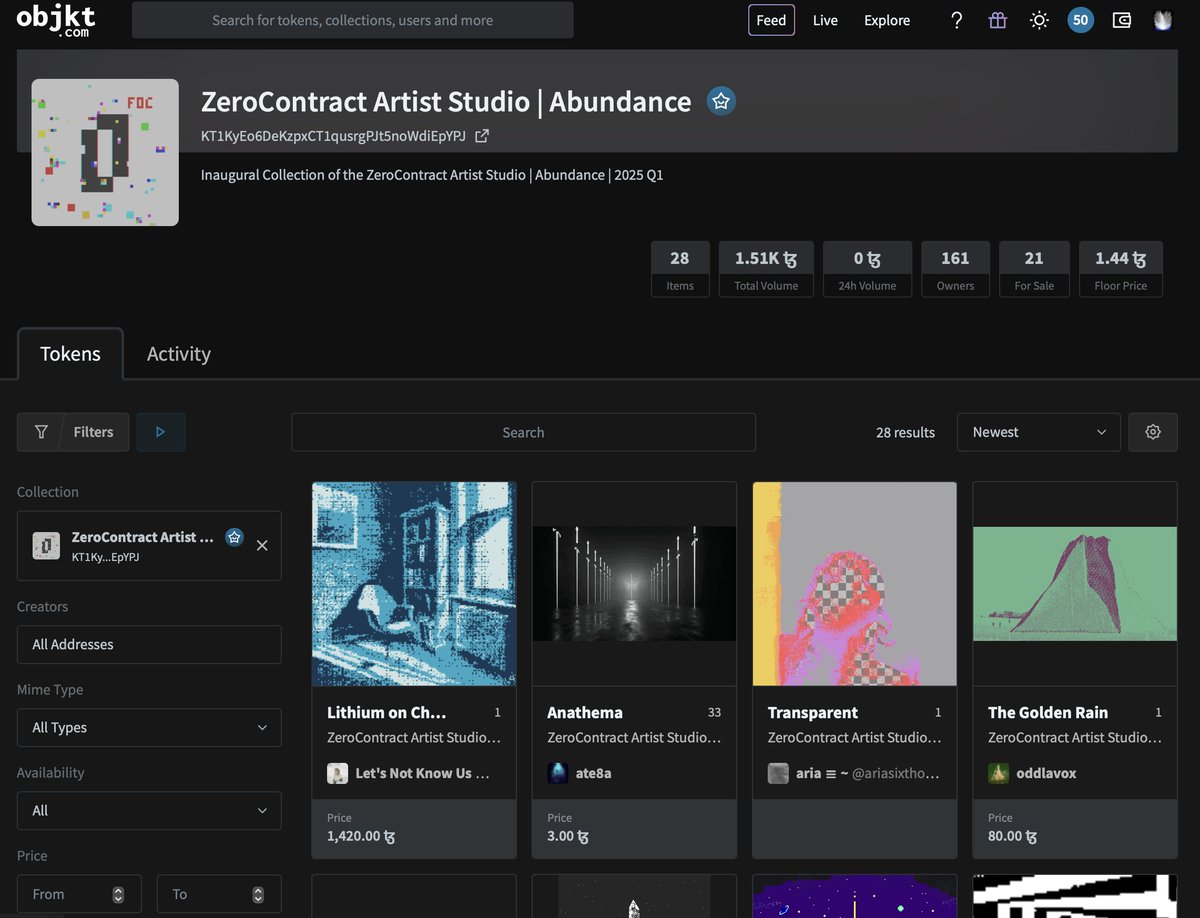
Task: Click the ate8a creator avatar
Action: [x=558, y=773]
